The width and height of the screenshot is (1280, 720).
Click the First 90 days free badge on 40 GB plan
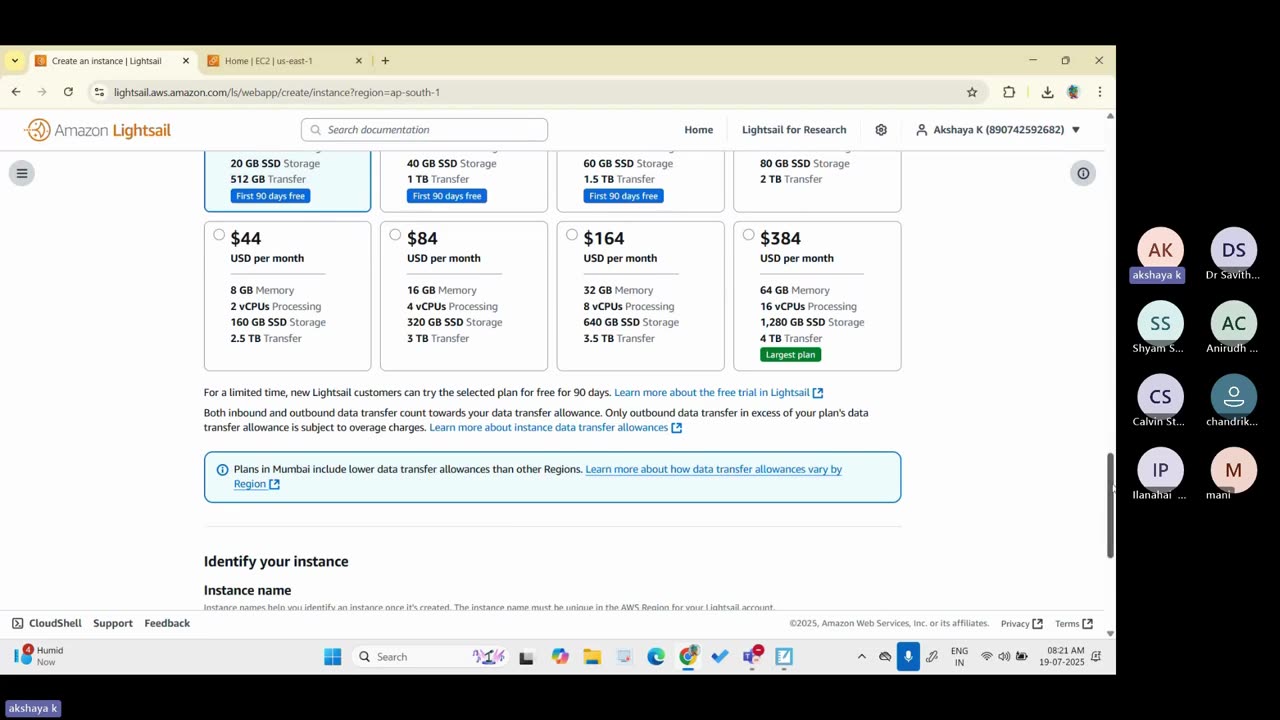447,196
